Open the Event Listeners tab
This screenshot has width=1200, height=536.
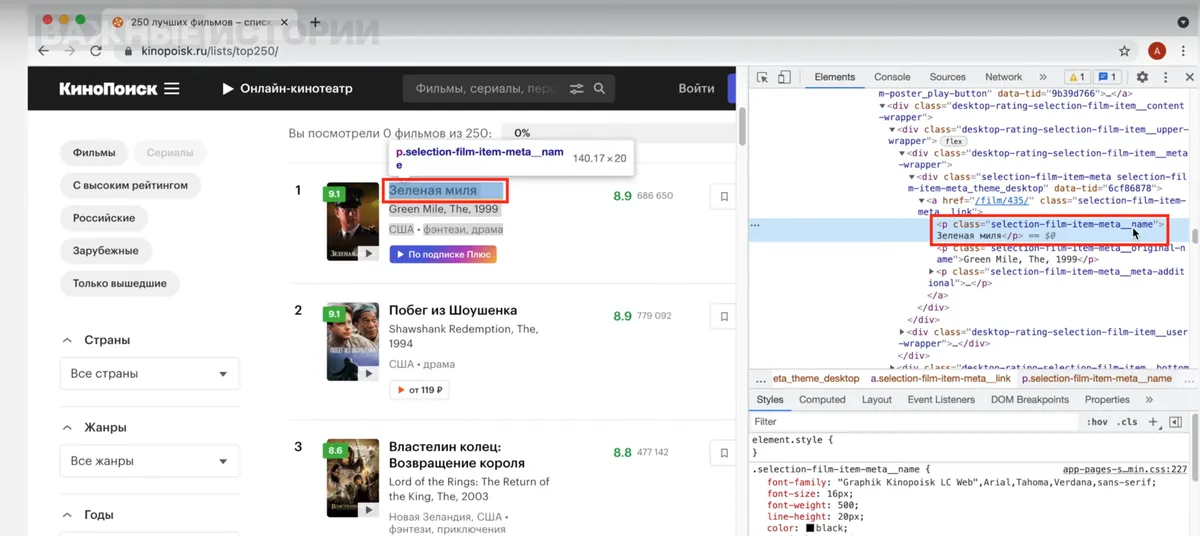click(x=941, y=399)
